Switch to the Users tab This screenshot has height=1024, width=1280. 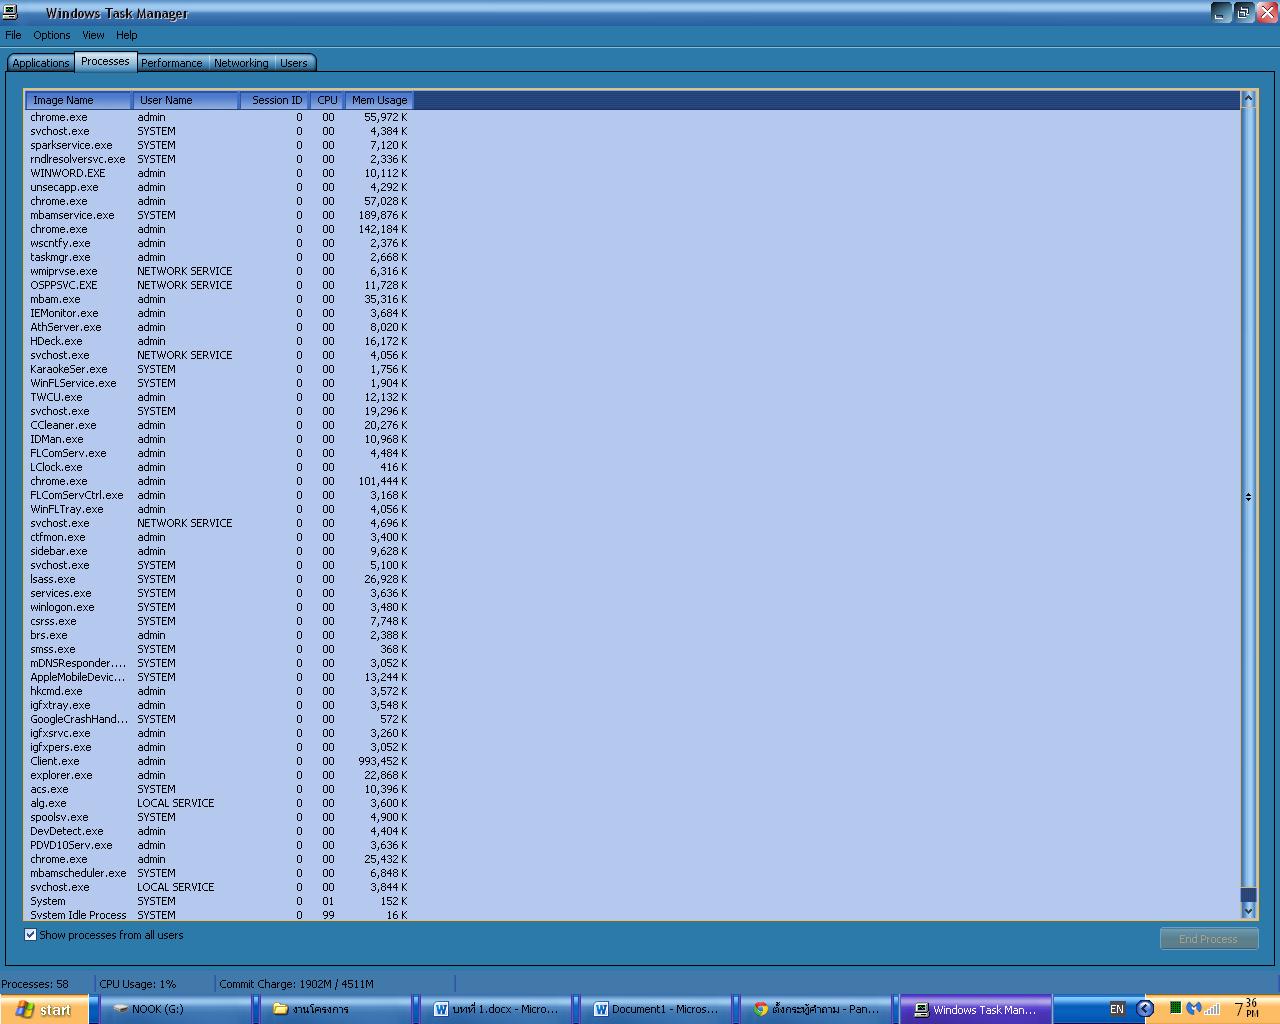pos(294,63)
